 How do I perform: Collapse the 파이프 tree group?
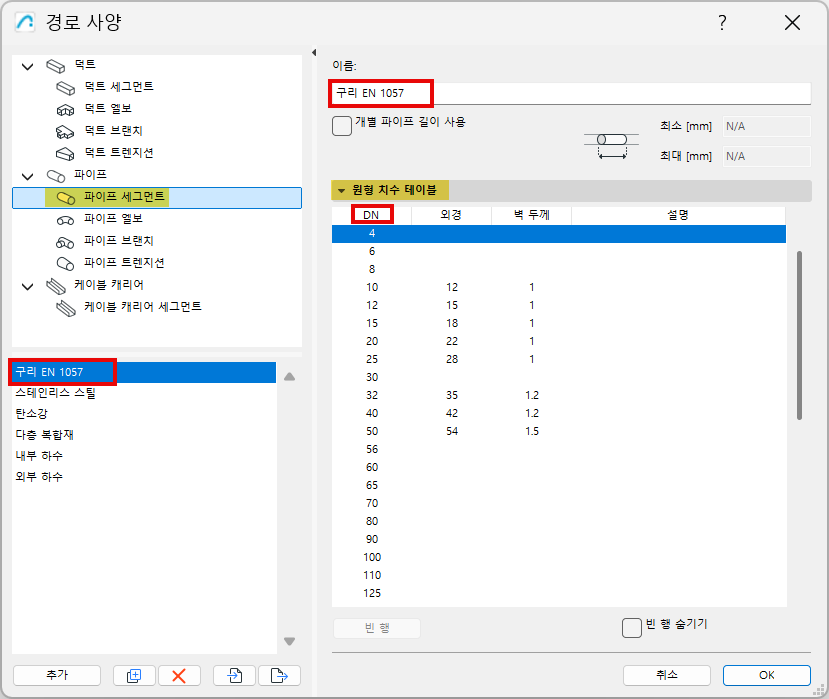click(x=27, y=176)
